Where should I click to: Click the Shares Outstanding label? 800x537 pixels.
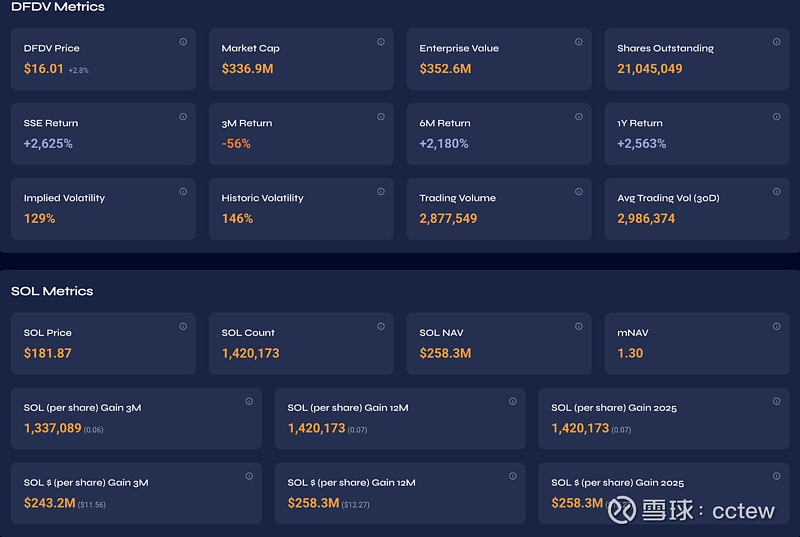coord(666,48)
